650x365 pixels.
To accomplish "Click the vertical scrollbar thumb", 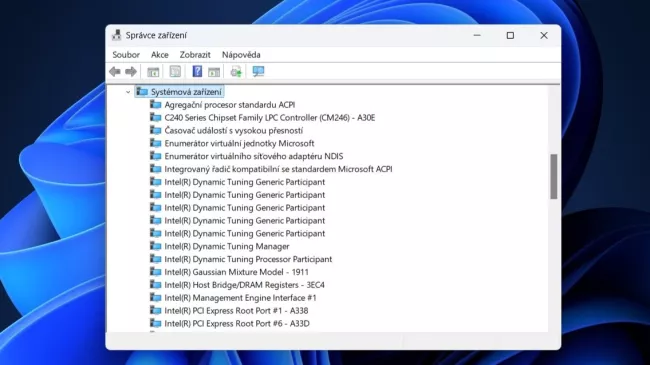I will click(x=553, y=177).
